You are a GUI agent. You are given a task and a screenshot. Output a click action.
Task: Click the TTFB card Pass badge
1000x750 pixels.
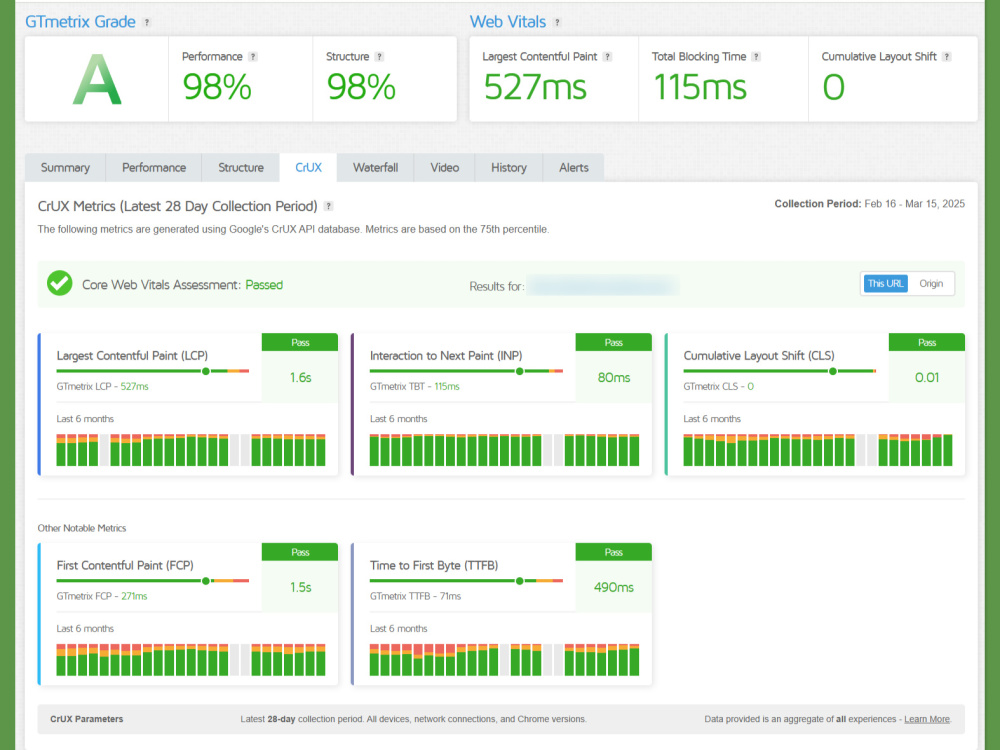click(614, 552)
